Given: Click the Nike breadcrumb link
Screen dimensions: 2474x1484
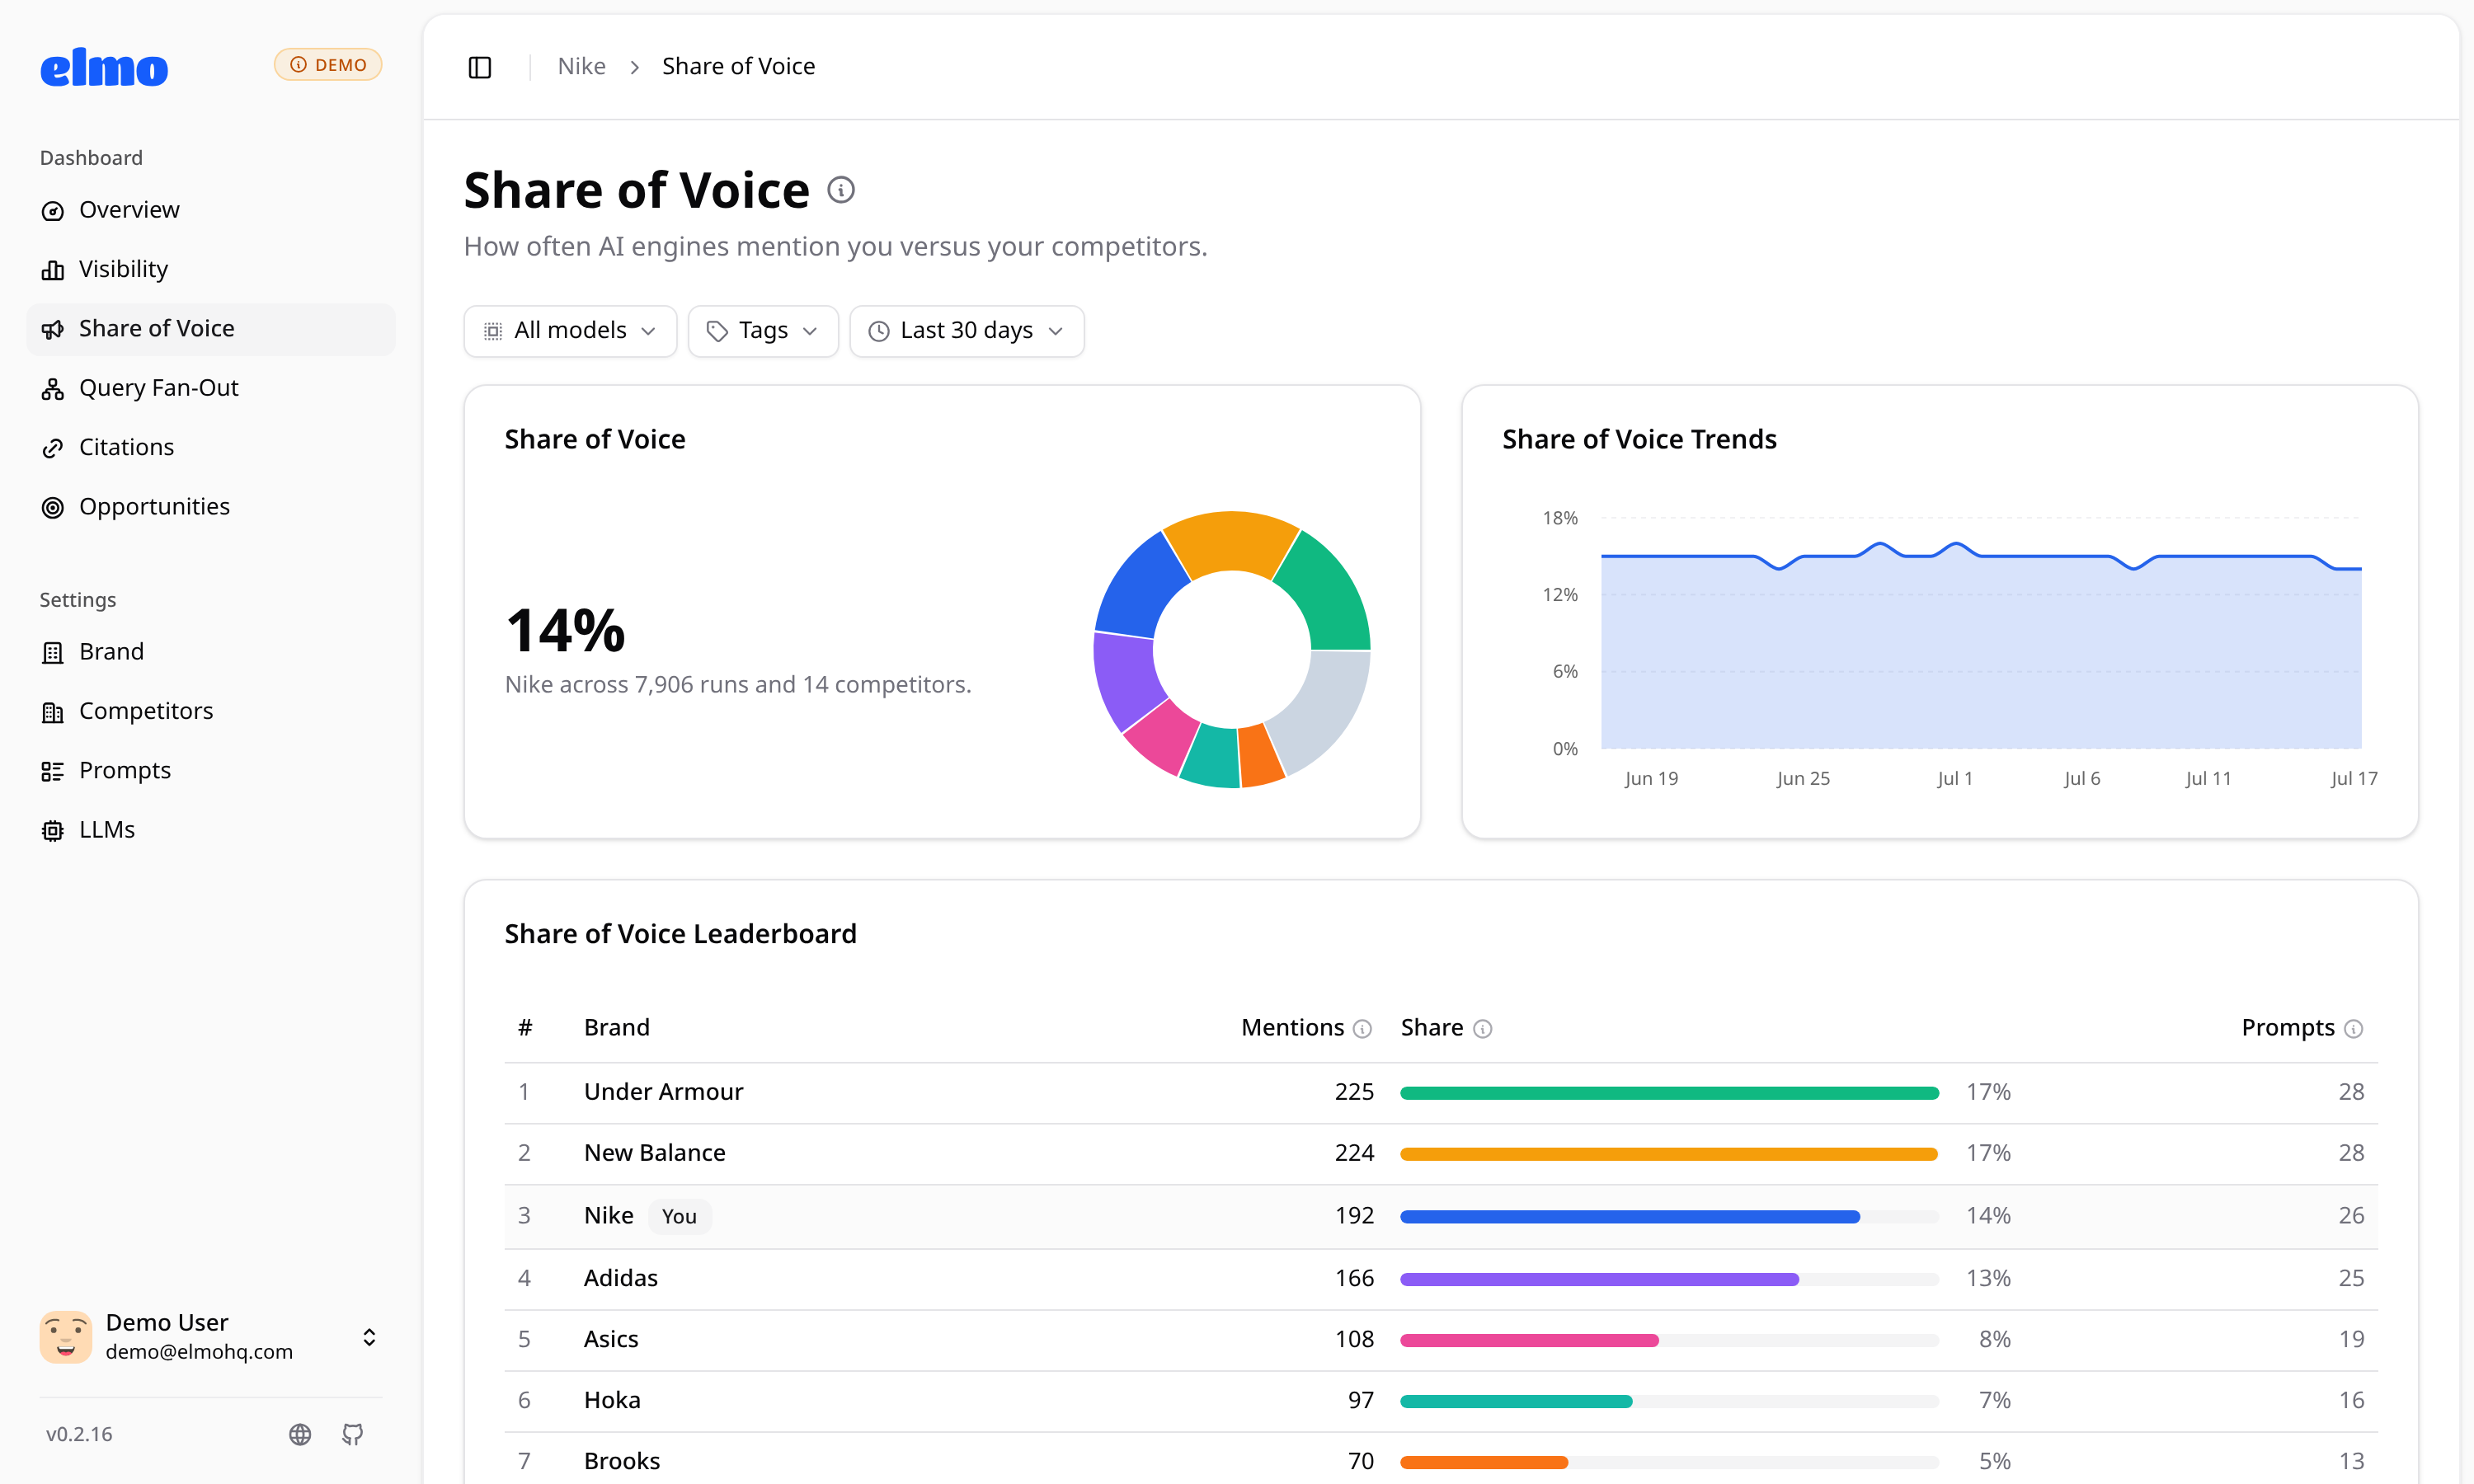Looking at the screenshot, I should tap(582, 67).
